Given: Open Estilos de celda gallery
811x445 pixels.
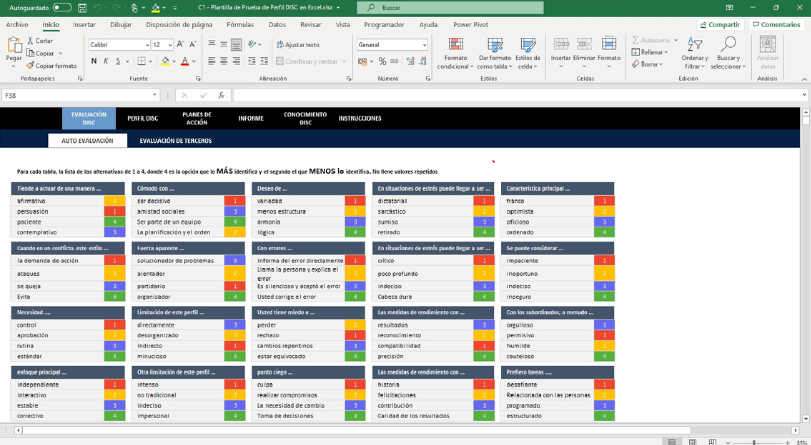Looking at the screenshot, I should [x=528, y=53].
